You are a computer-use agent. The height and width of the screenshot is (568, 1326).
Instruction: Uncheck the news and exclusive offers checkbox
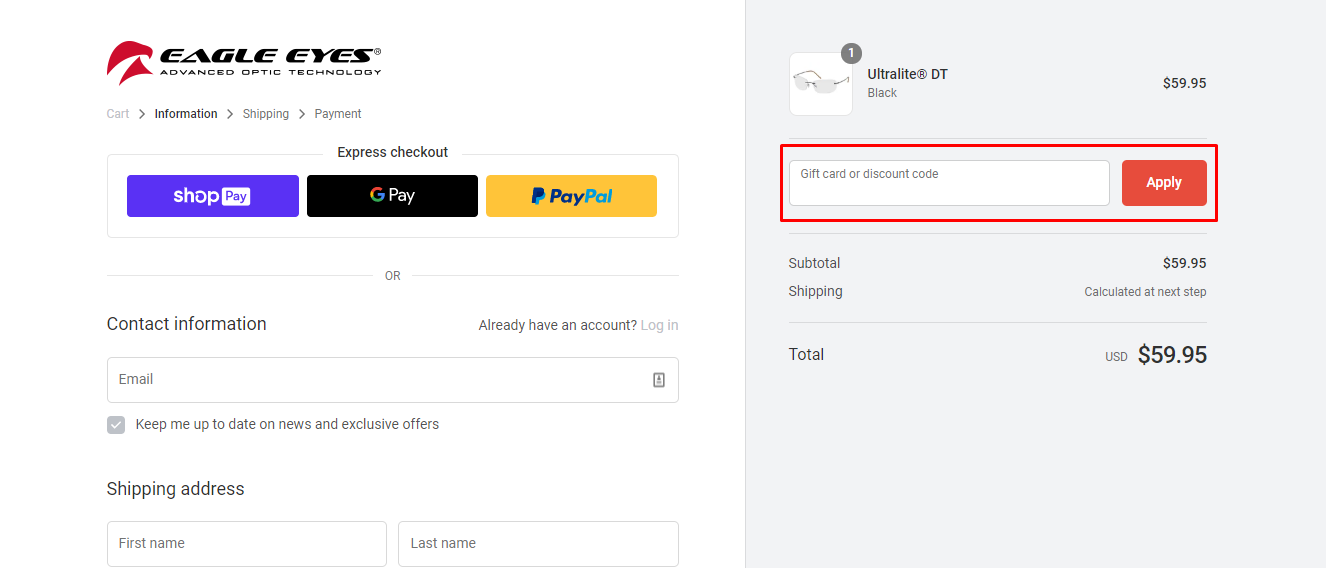(116, 425)
